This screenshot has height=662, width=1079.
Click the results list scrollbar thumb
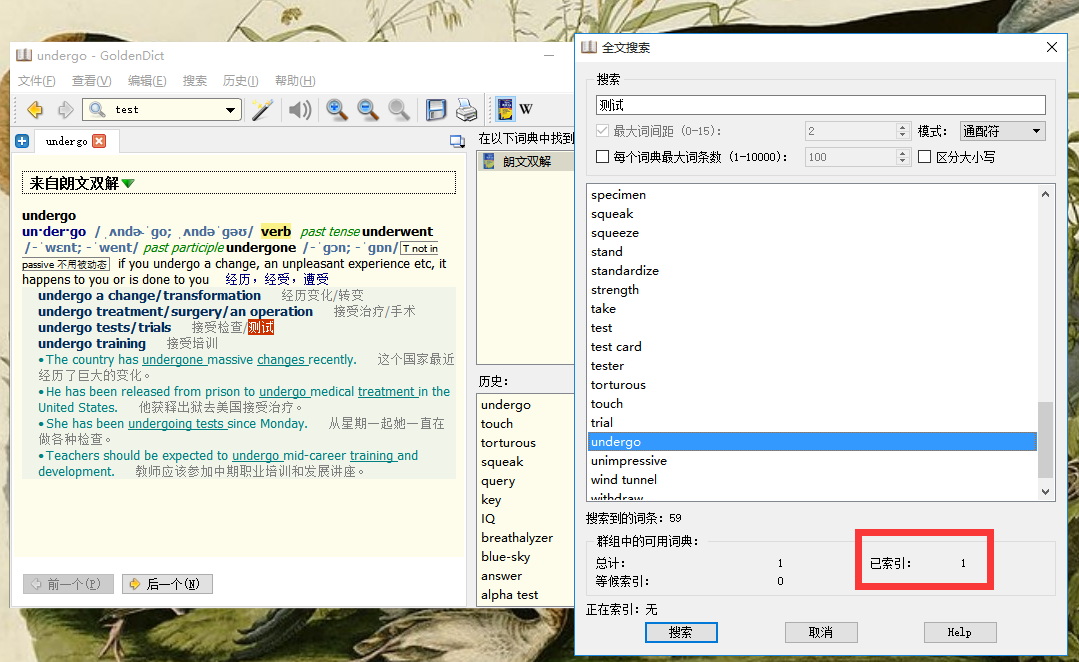(1045, 440)
